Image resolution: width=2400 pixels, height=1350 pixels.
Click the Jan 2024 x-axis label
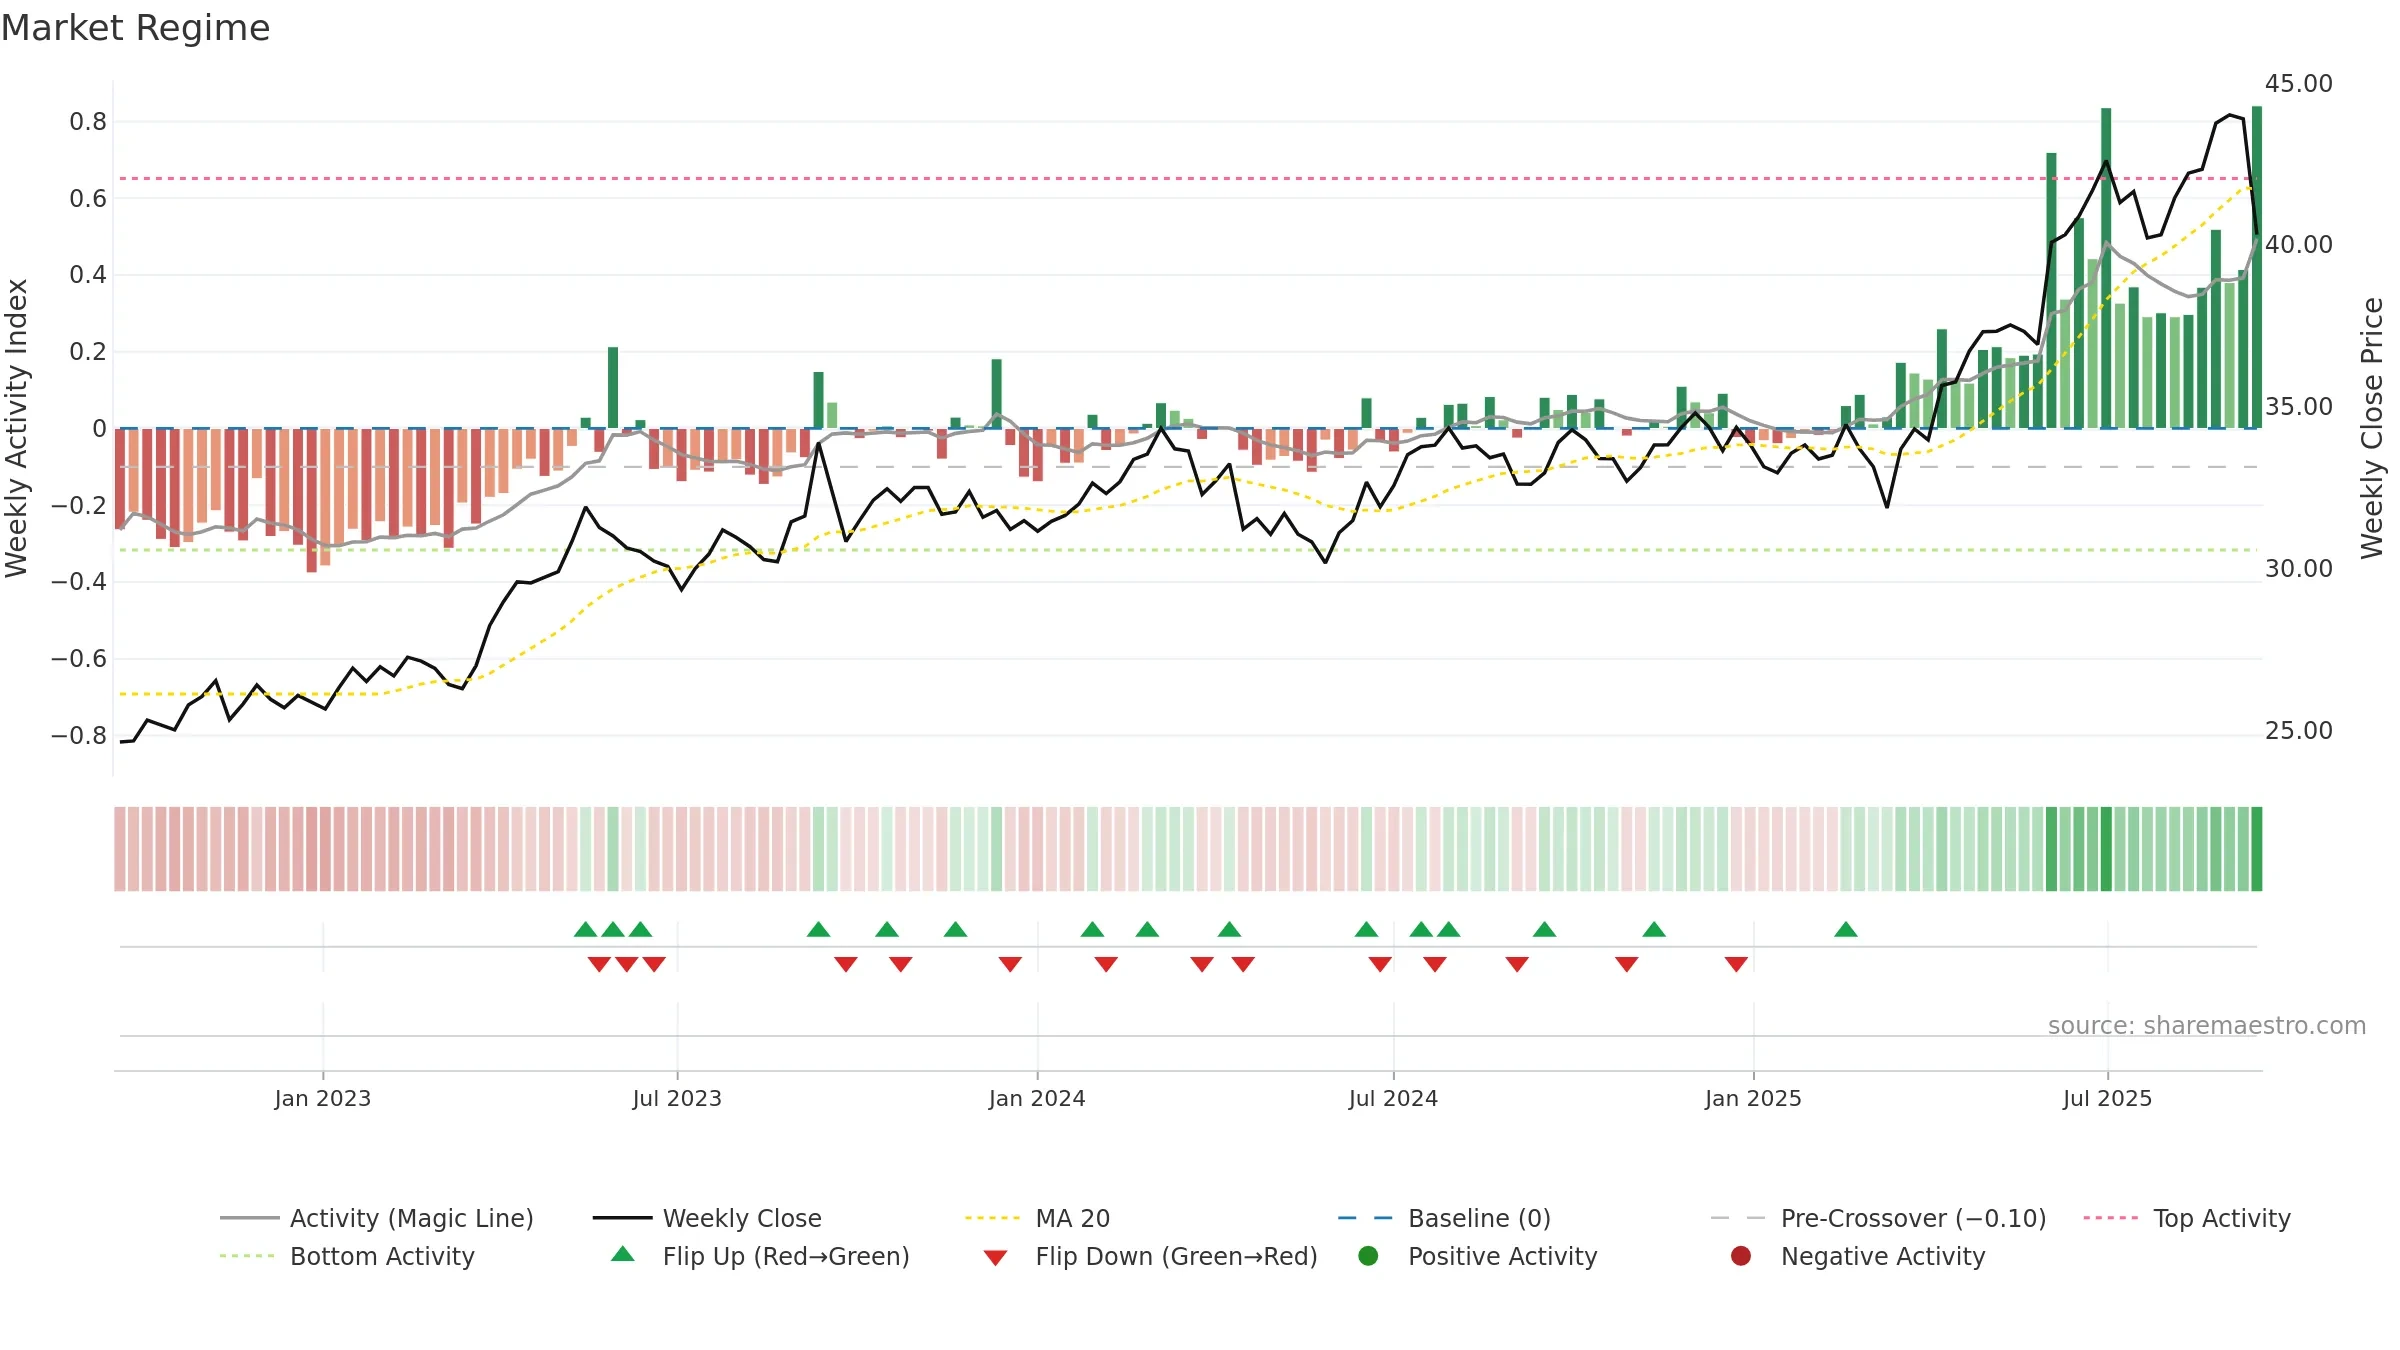click(x=1037, y=1098)
